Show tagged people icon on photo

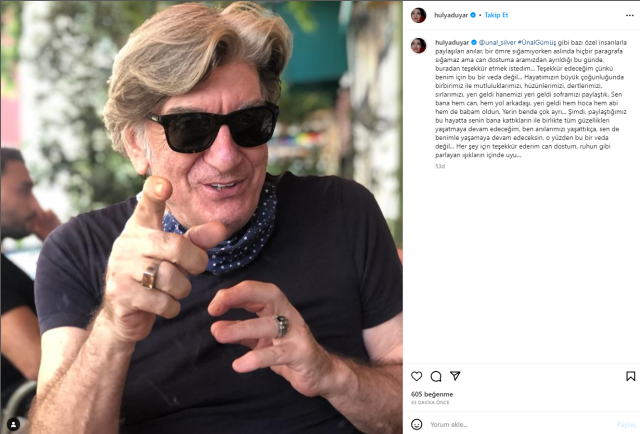pos(13,424)
